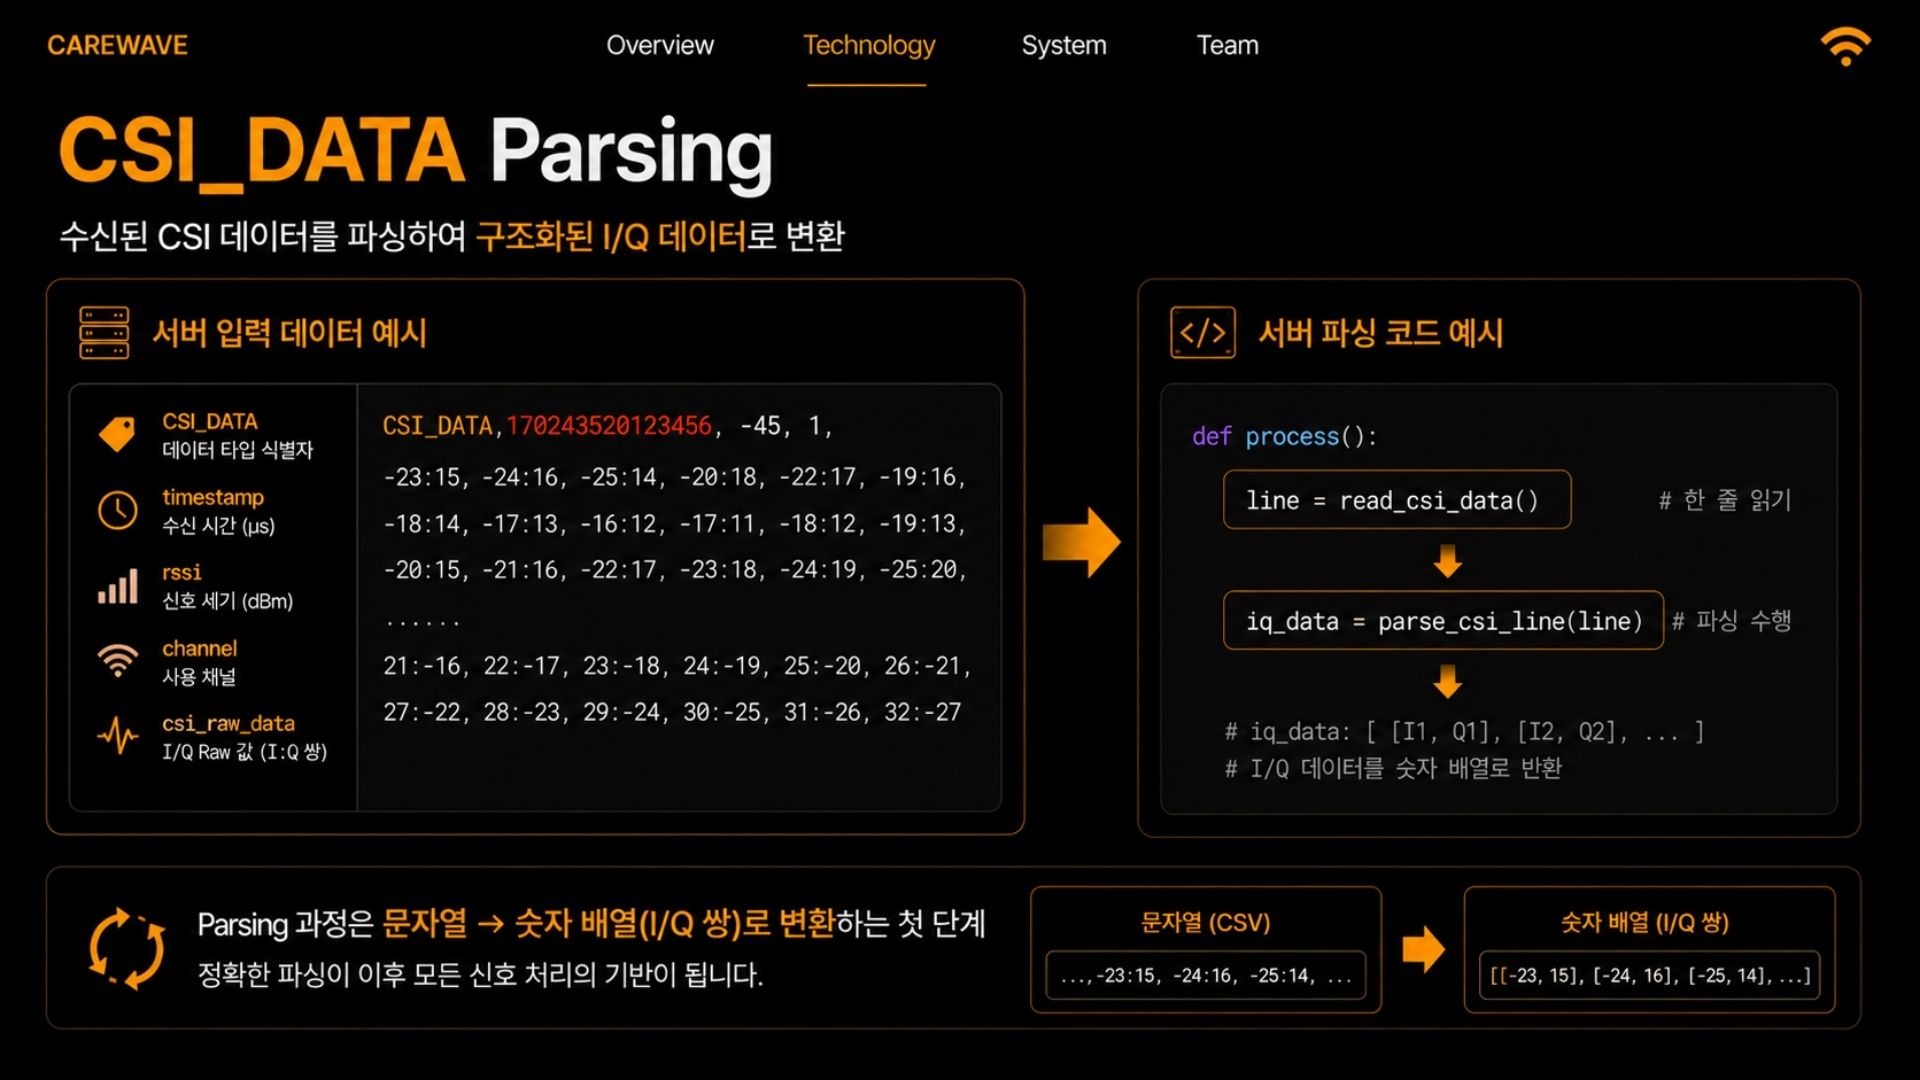Click the 'csi_raw_data' field label
The image size is (1920, 1080).
[228, 723]
